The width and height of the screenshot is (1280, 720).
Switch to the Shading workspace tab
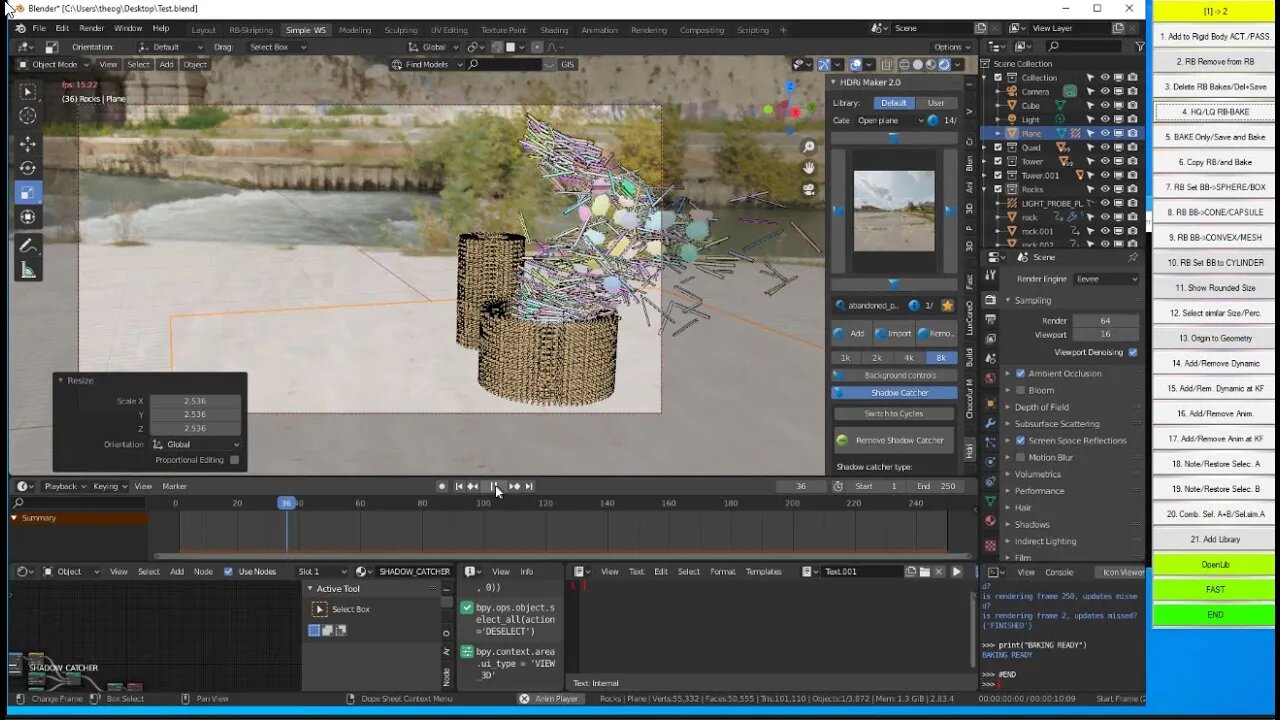tap(554, 30)
